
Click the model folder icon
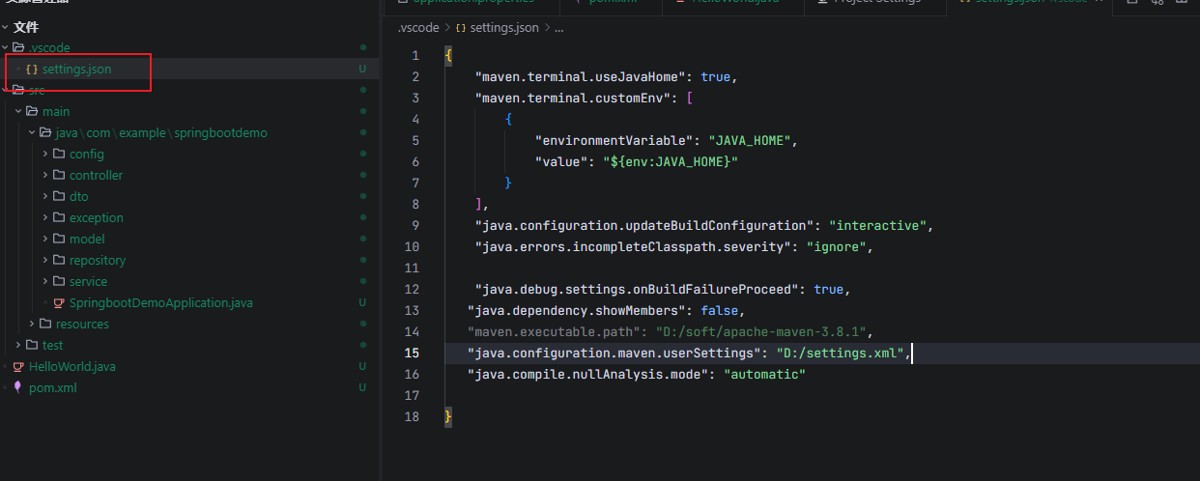pos(59,239)
